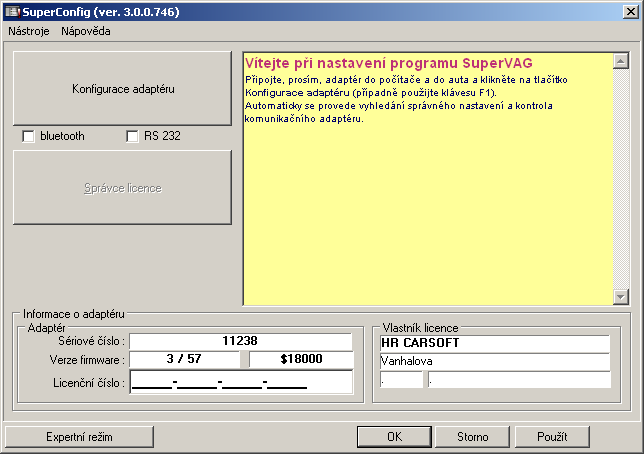Click the Konfigurace adaptéru button
This screenshot has width=644, height=454.
[x=122, y=88]
